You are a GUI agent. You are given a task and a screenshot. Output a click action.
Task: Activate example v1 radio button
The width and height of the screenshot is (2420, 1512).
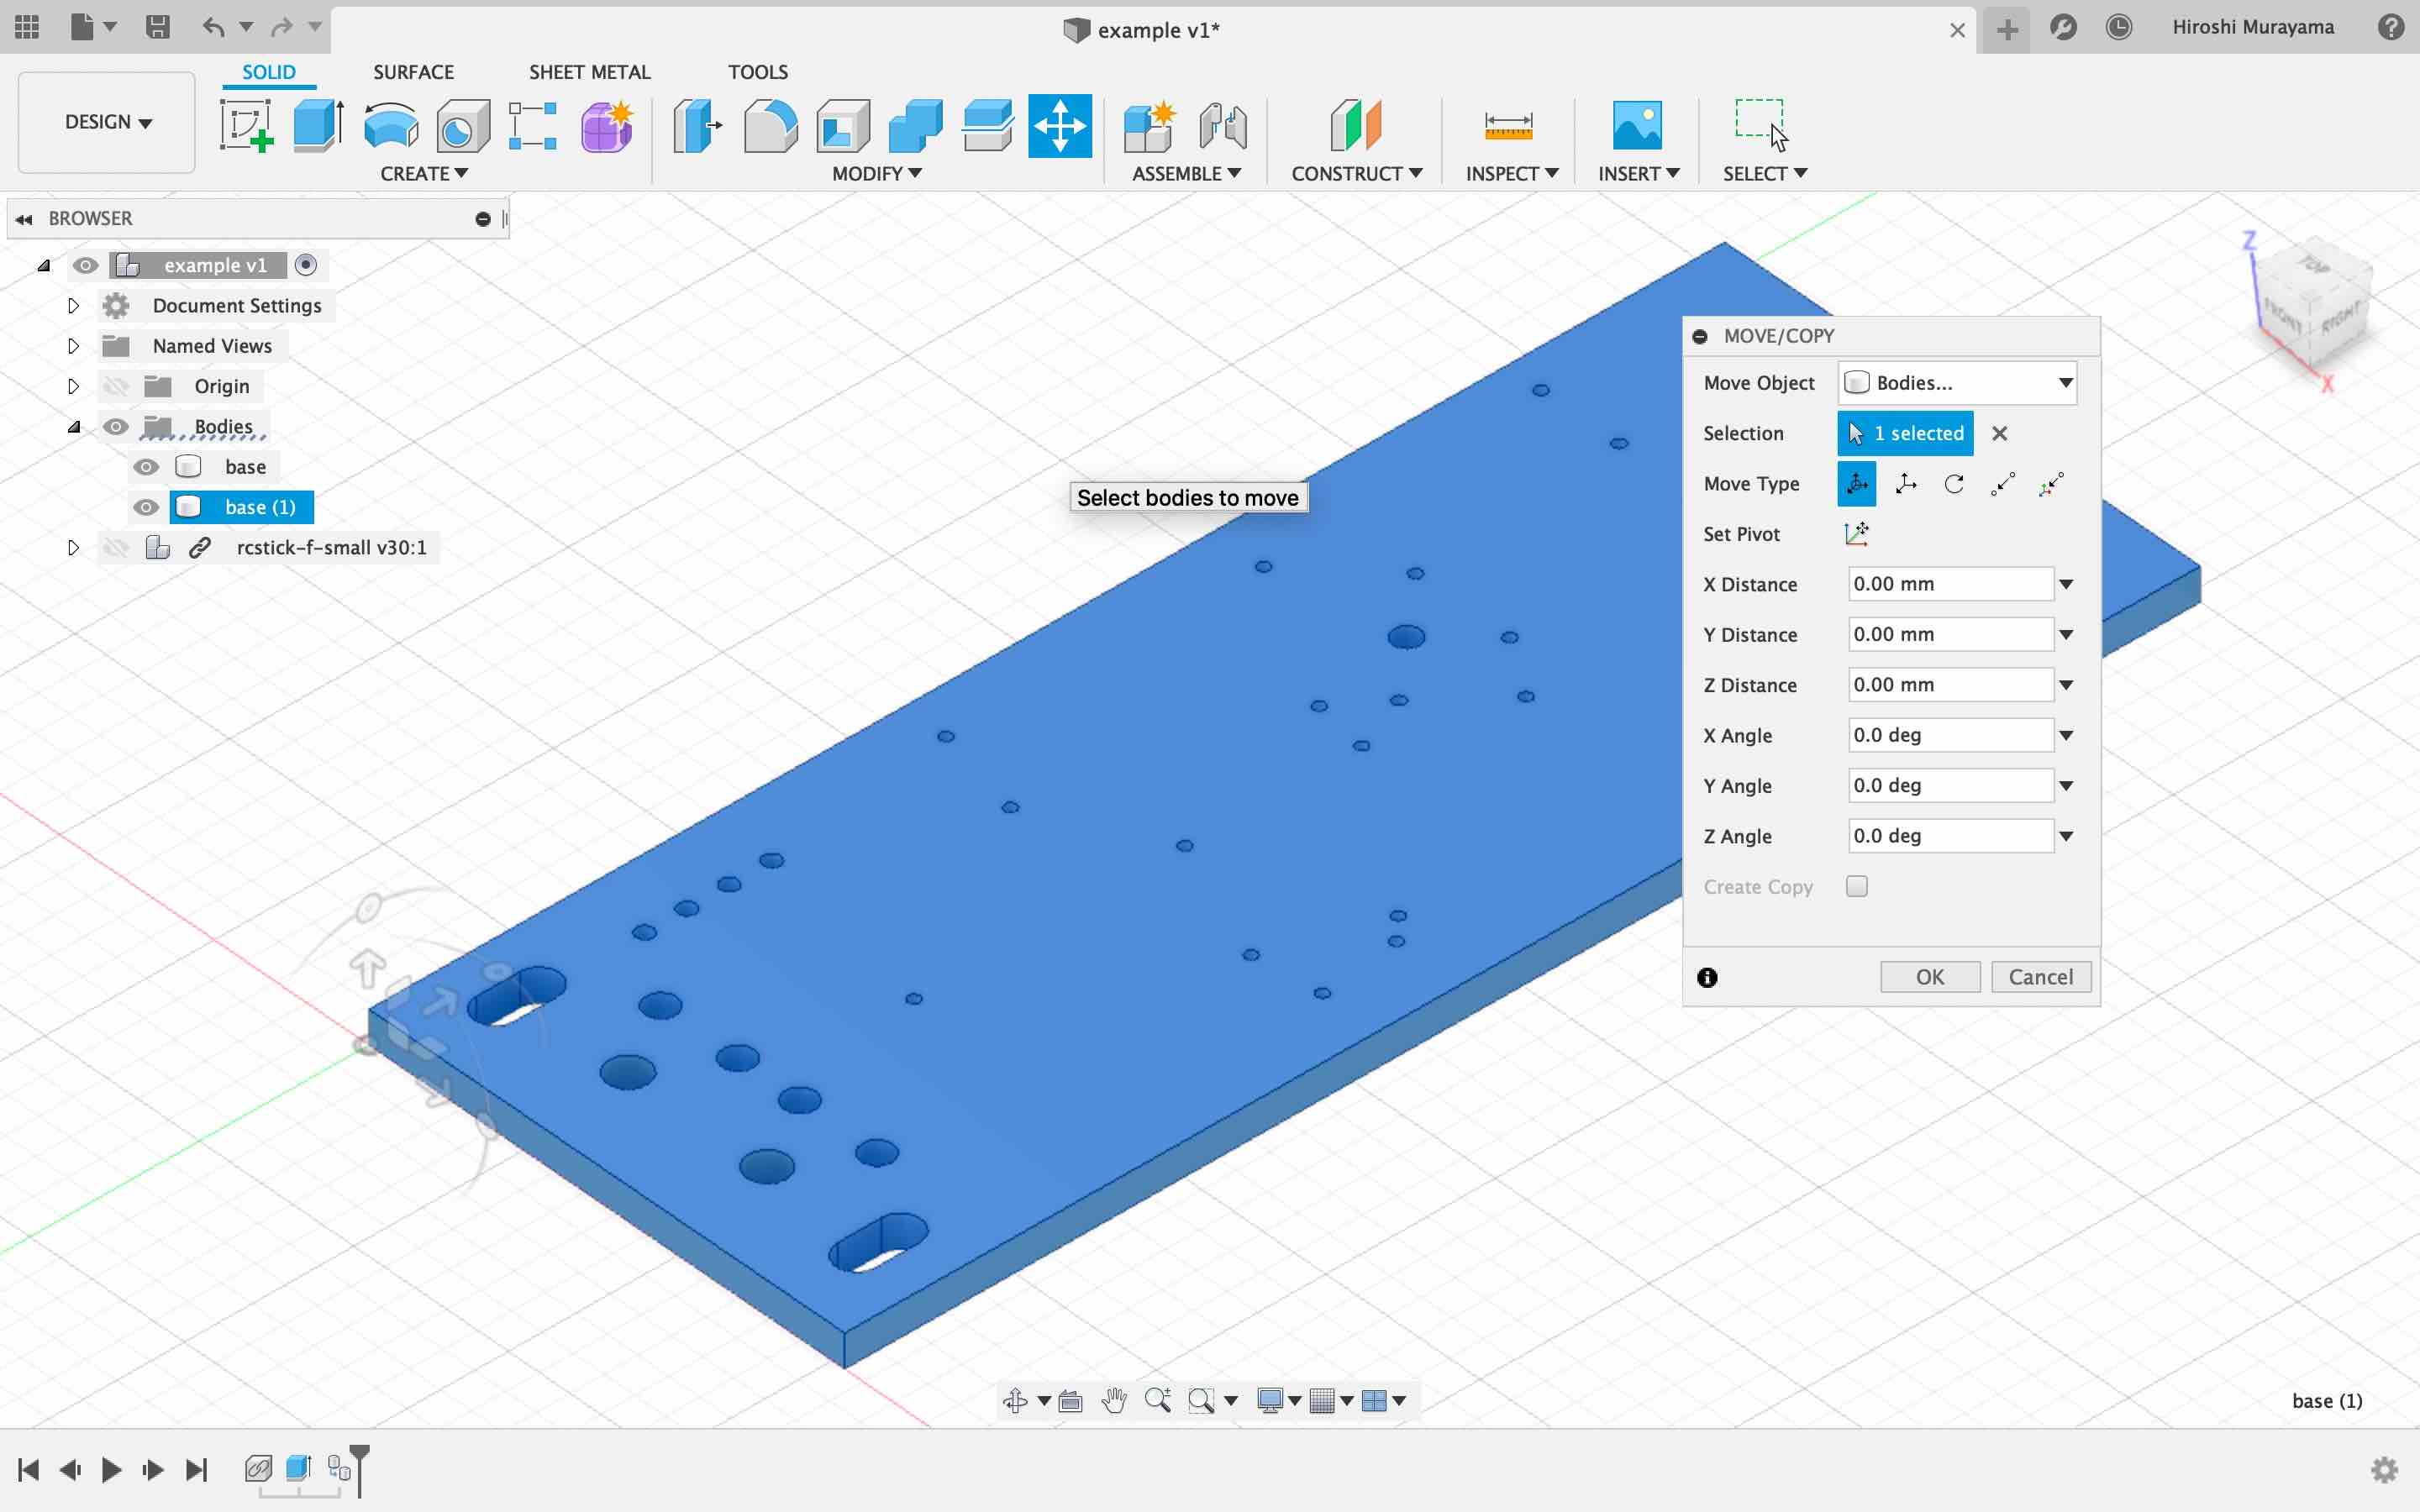(x=306, y=265)
